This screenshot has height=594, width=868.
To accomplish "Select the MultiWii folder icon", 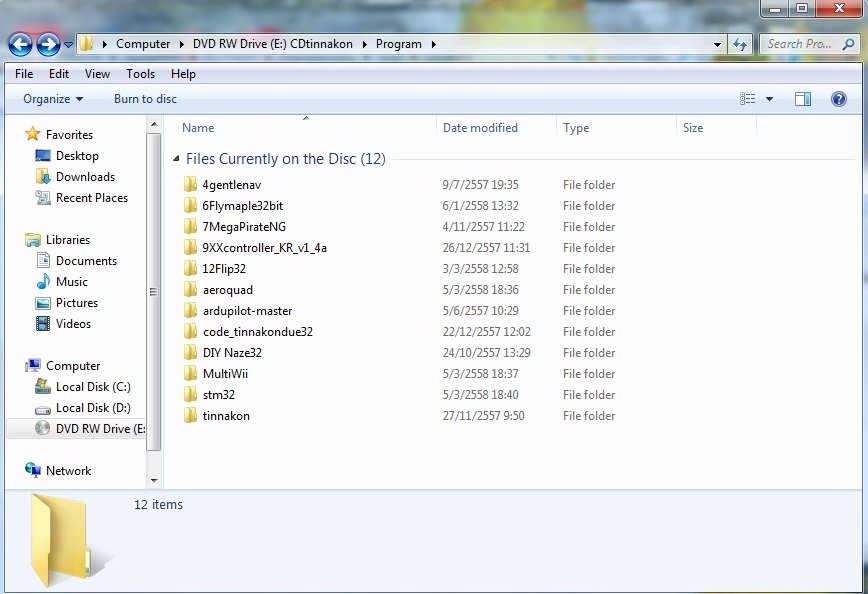I will (x=192, y=374).
